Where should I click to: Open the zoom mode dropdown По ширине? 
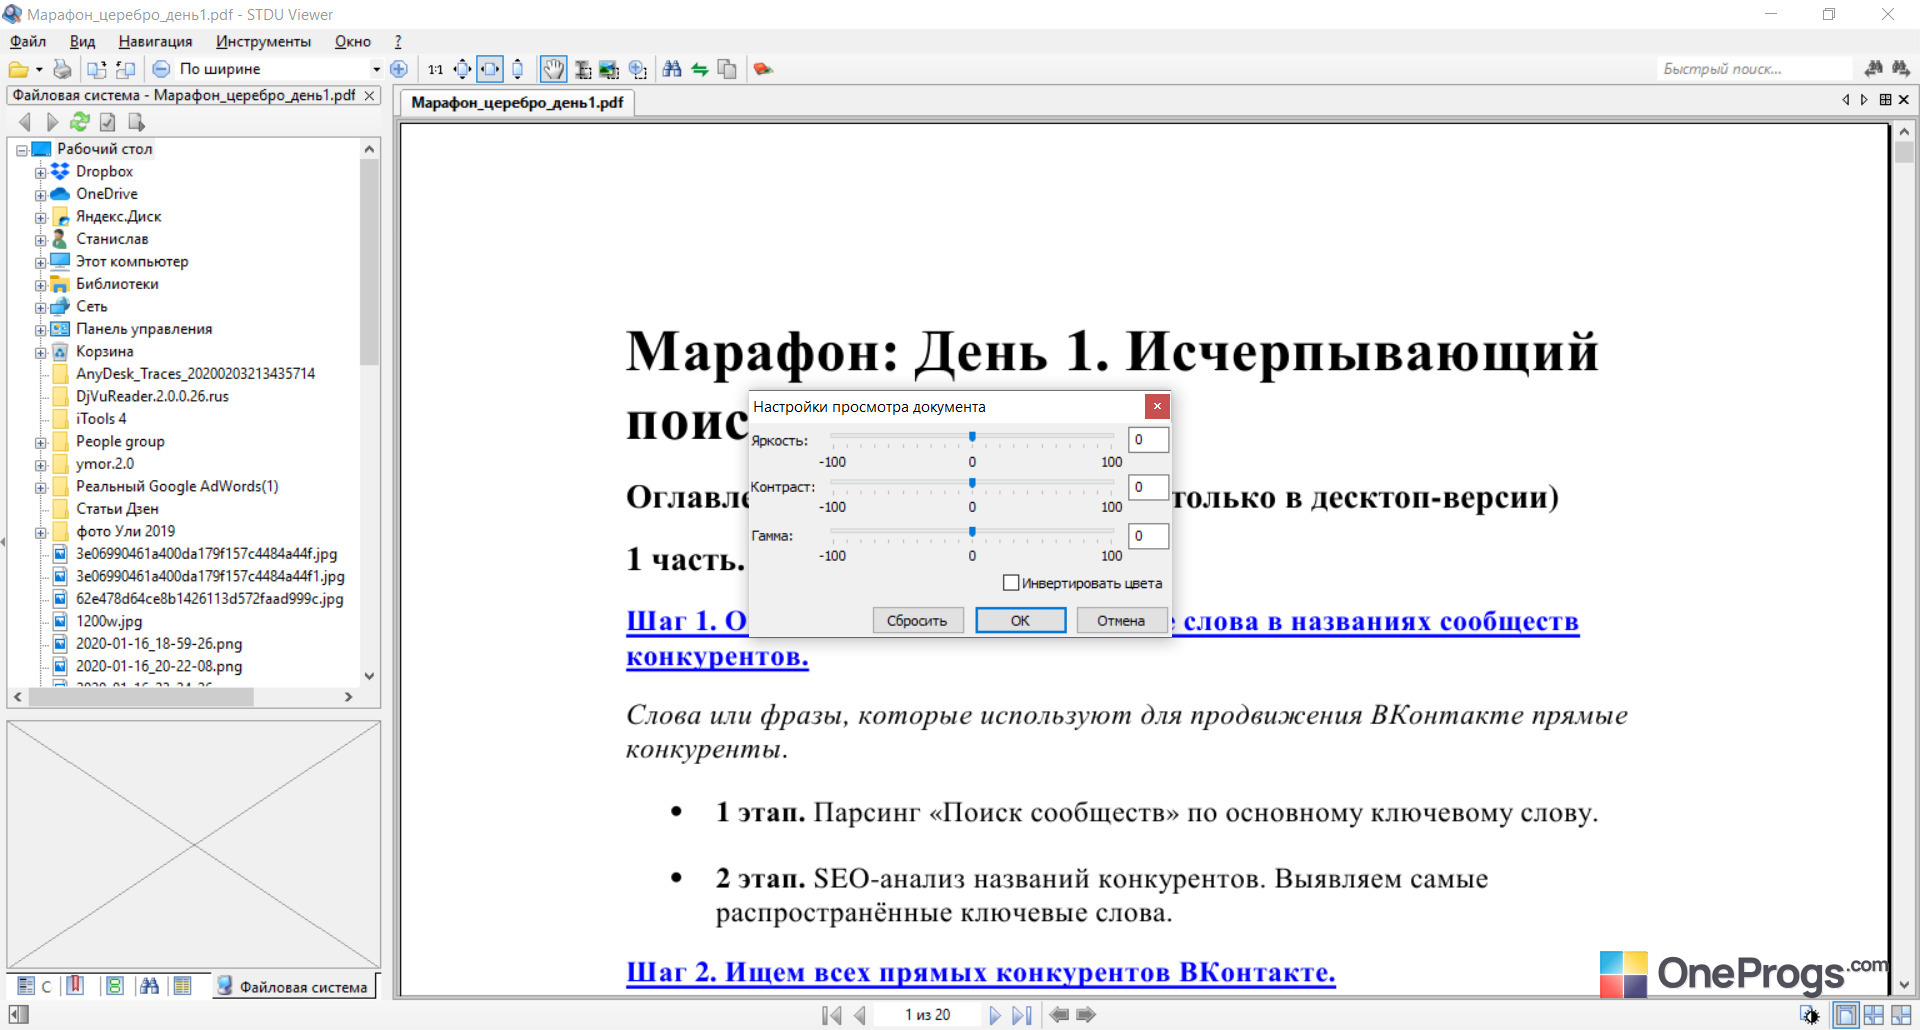(x=376, y=69)
